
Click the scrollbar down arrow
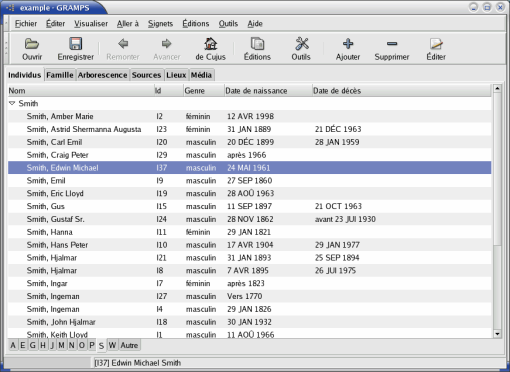coord(497,334)
